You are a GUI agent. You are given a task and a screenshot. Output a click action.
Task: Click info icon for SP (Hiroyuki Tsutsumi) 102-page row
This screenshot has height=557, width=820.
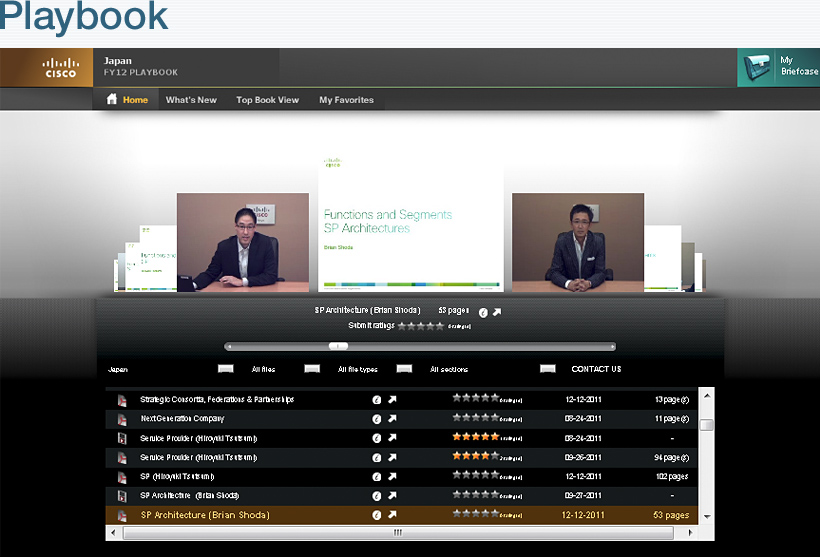(x=377, y=476)
